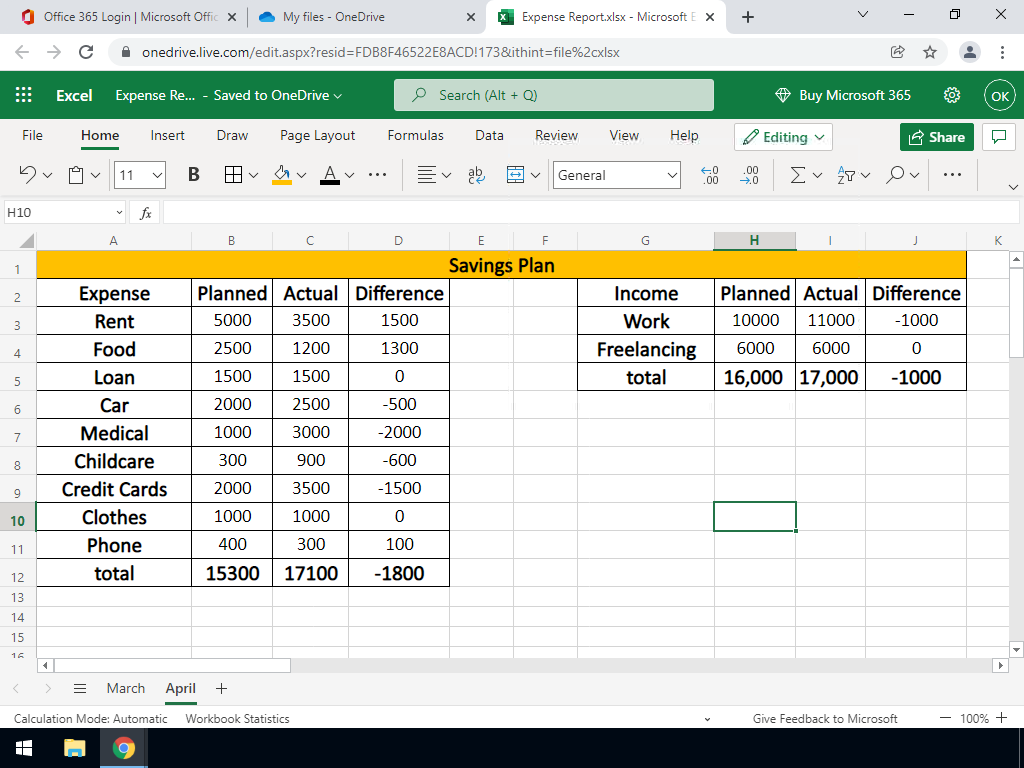
Task: Open the app launcher waffle icon
Action: (24, 95)
